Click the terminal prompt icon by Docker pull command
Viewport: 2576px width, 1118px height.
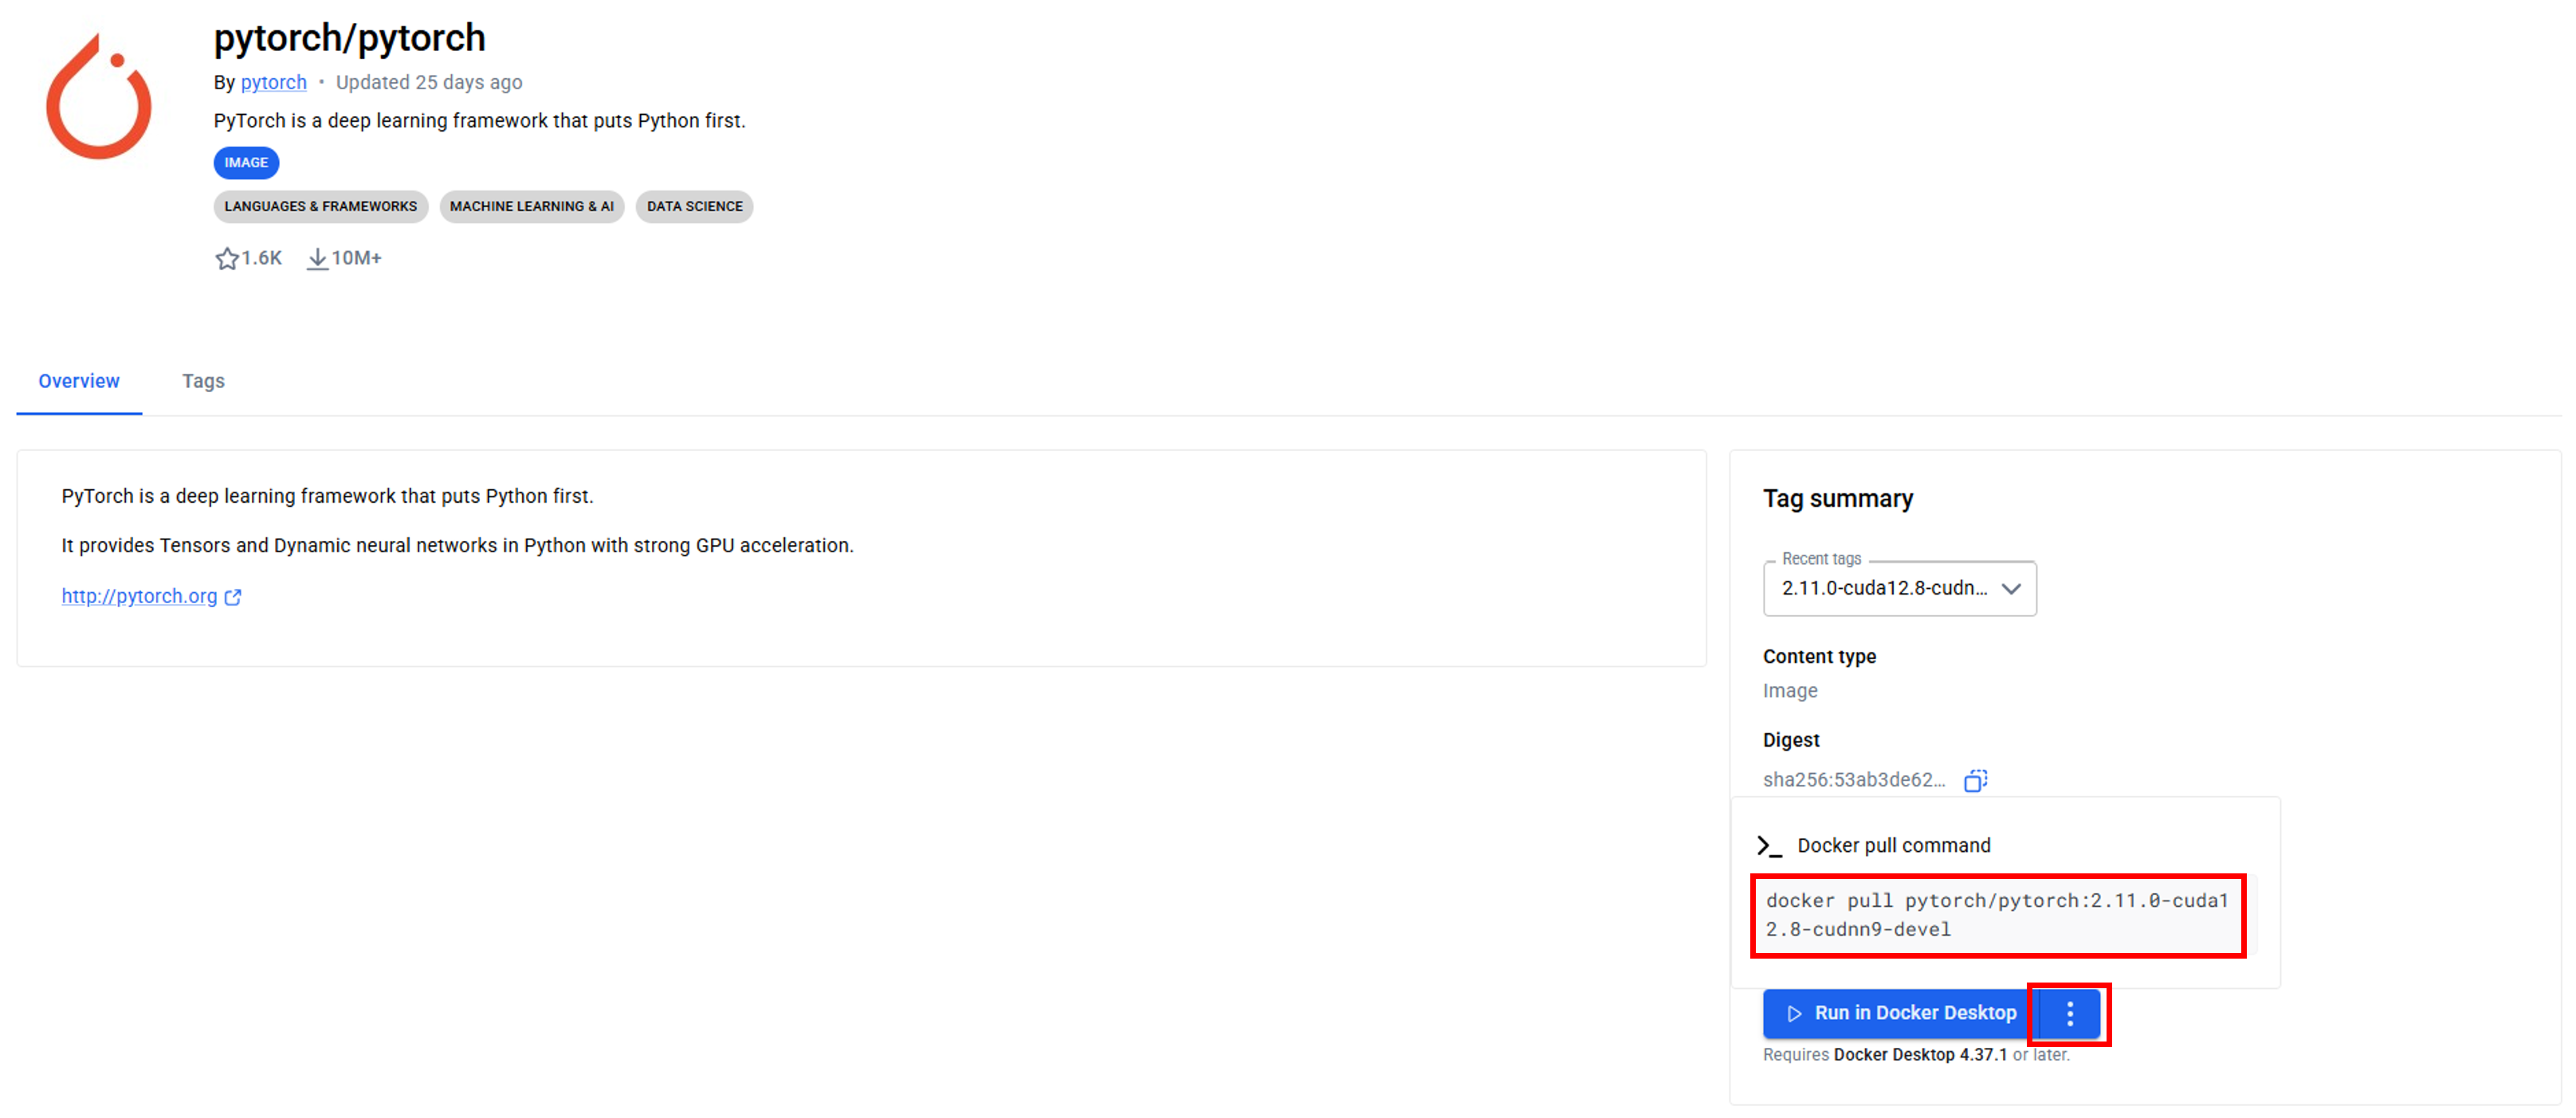pyautogui.click(x=1769, y=846)
